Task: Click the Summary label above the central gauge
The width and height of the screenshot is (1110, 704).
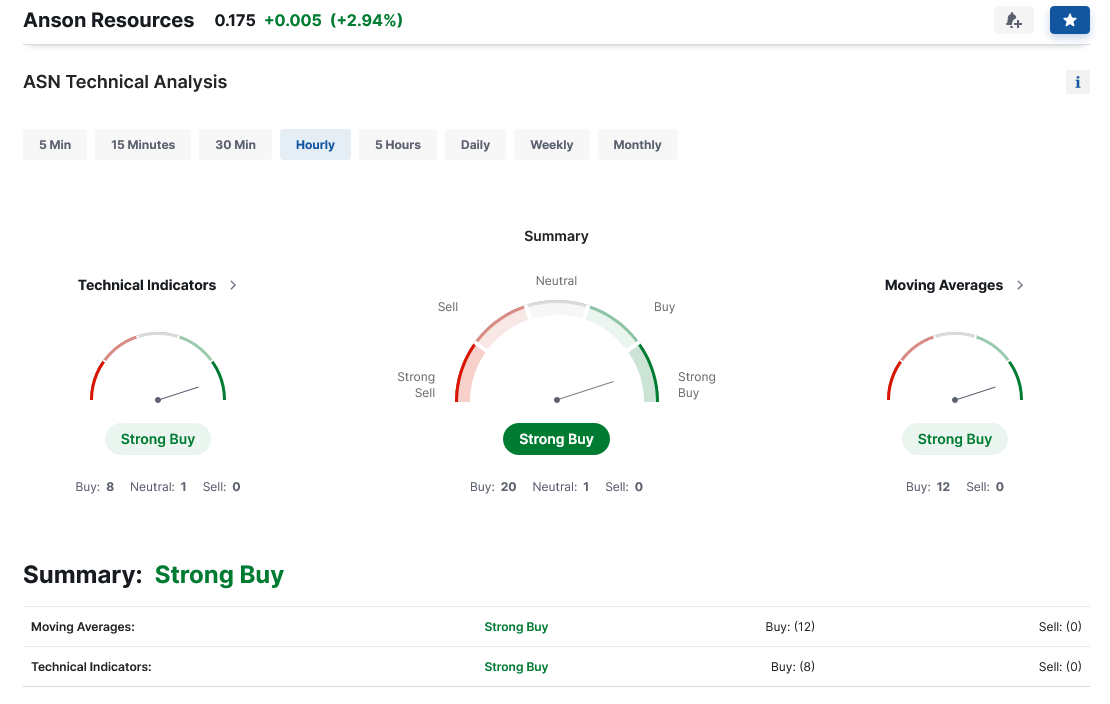Action: point(556,236)
